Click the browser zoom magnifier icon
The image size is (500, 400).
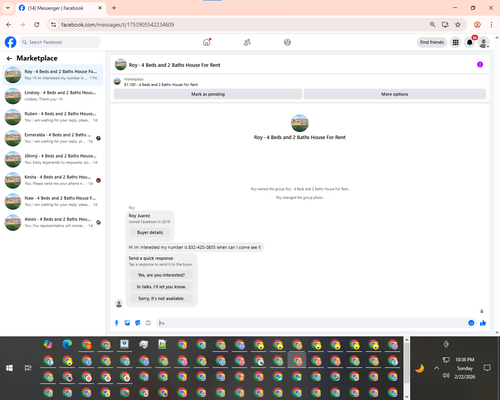click(x=432, y=24)
